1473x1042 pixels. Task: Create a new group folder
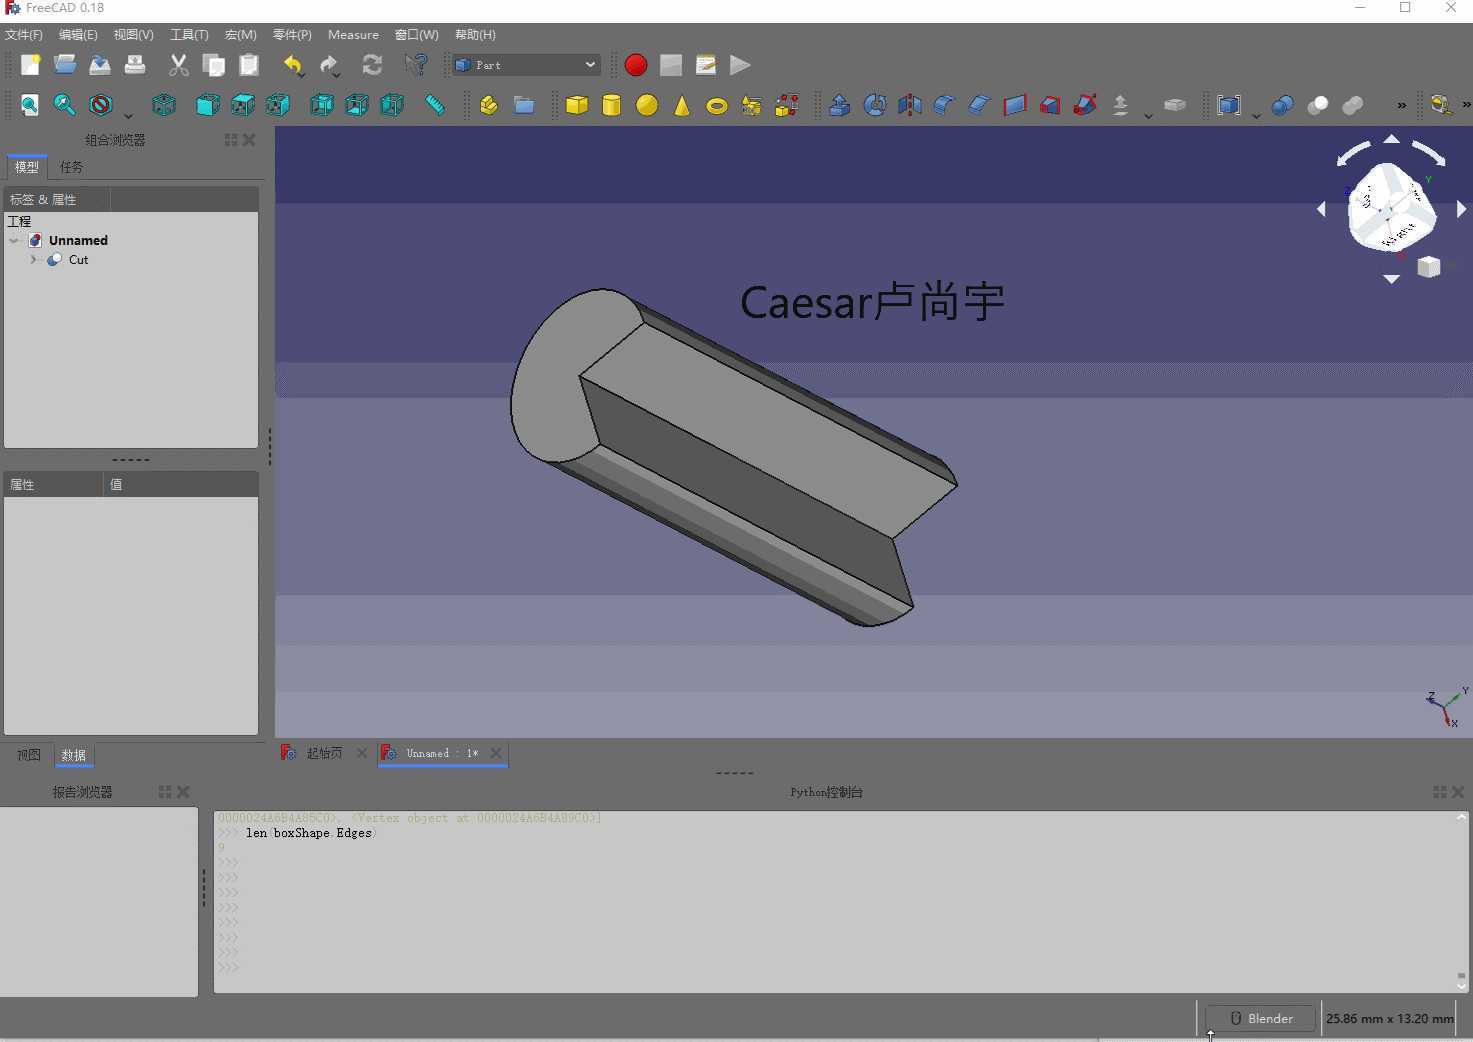(524, 105)
